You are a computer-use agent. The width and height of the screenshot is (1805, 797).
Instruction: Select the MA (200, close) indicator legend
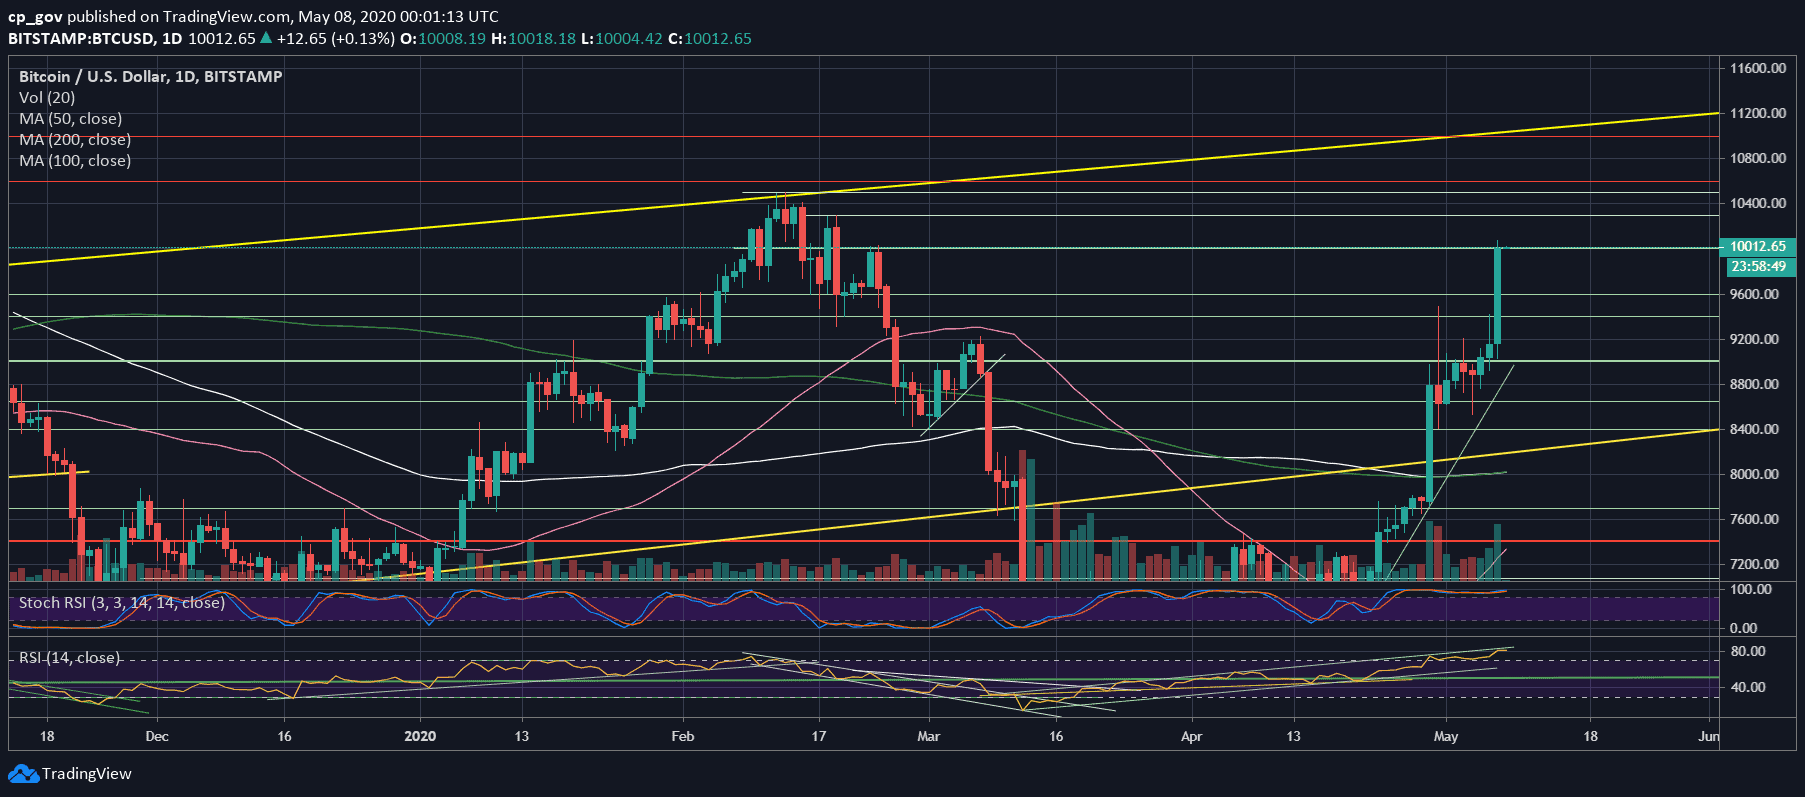[75, 139]
